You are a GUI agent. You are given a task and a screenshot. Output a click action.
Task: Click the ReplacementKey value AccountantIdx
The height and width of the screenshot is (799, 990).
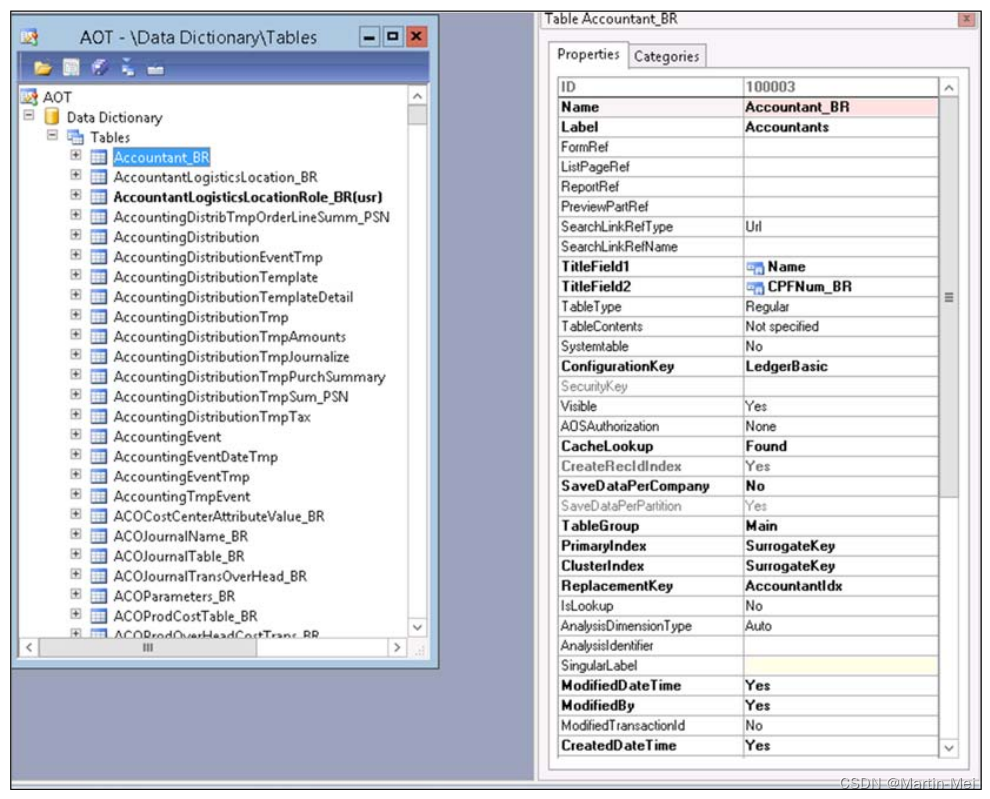[840, 586]
